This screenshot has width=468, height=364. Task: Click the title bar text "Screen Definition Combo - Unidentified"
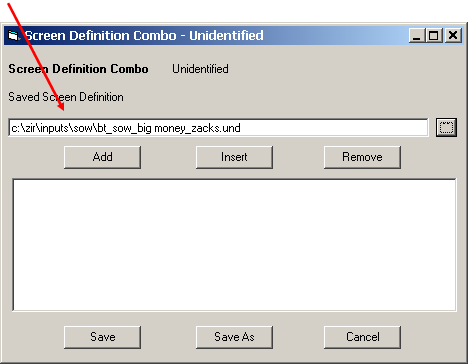click(x=144, y=36)
